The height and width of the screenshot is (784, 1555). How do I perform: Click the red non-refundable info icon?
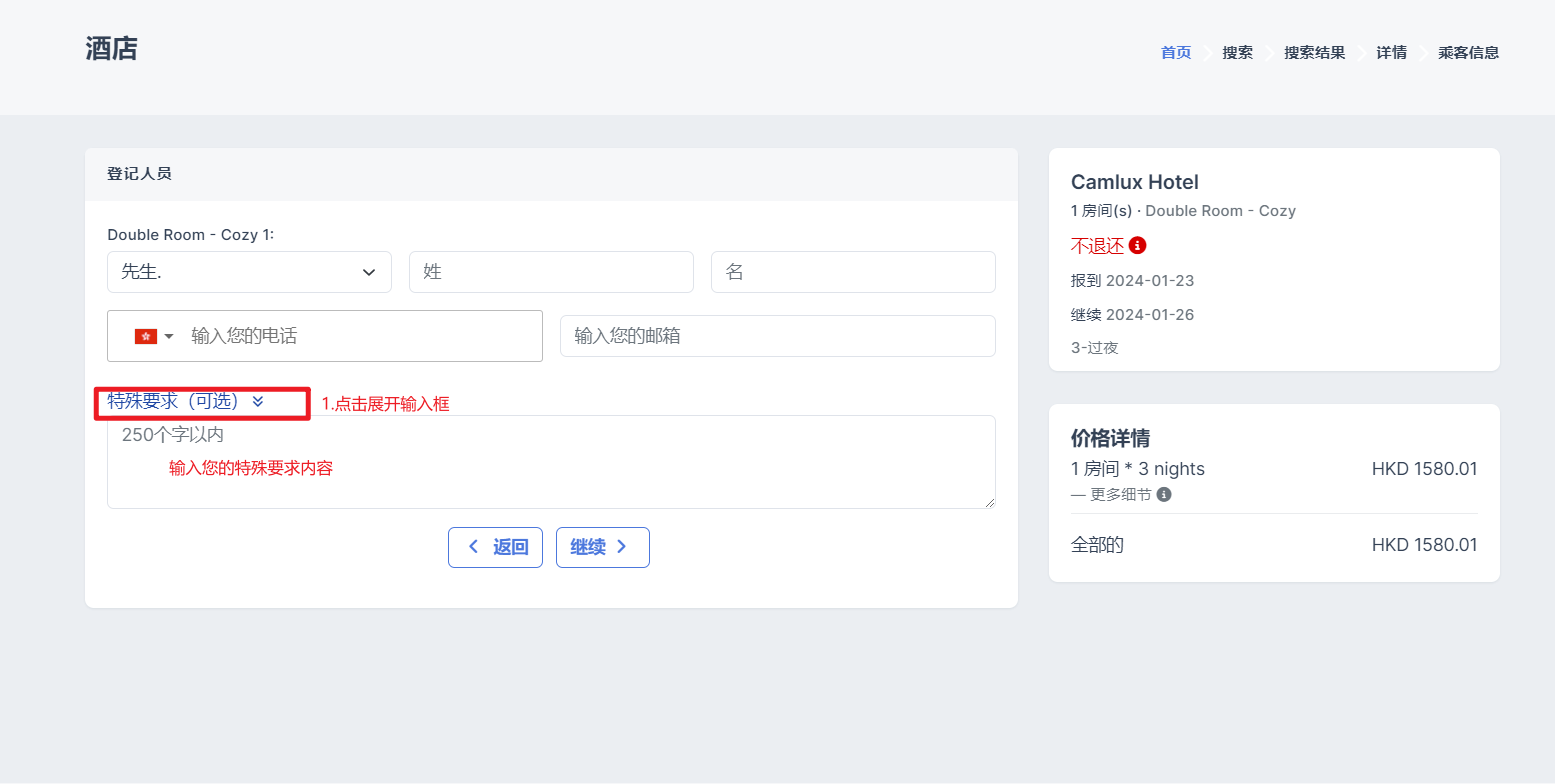[1137, 245]
